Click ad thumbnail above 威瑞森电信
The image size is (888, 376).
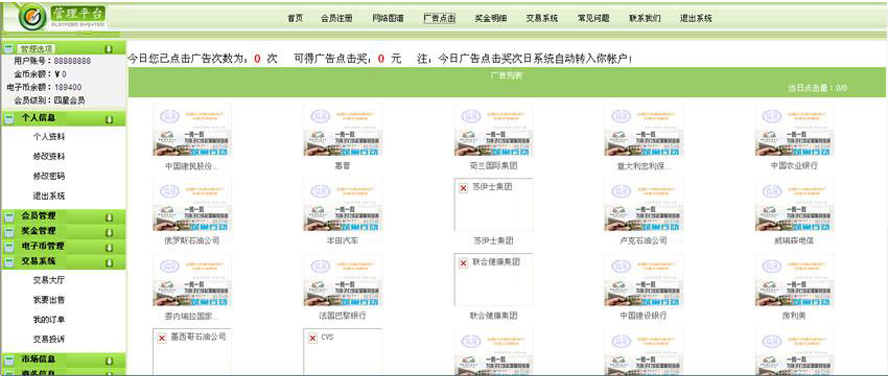click(x=795, y=204)
